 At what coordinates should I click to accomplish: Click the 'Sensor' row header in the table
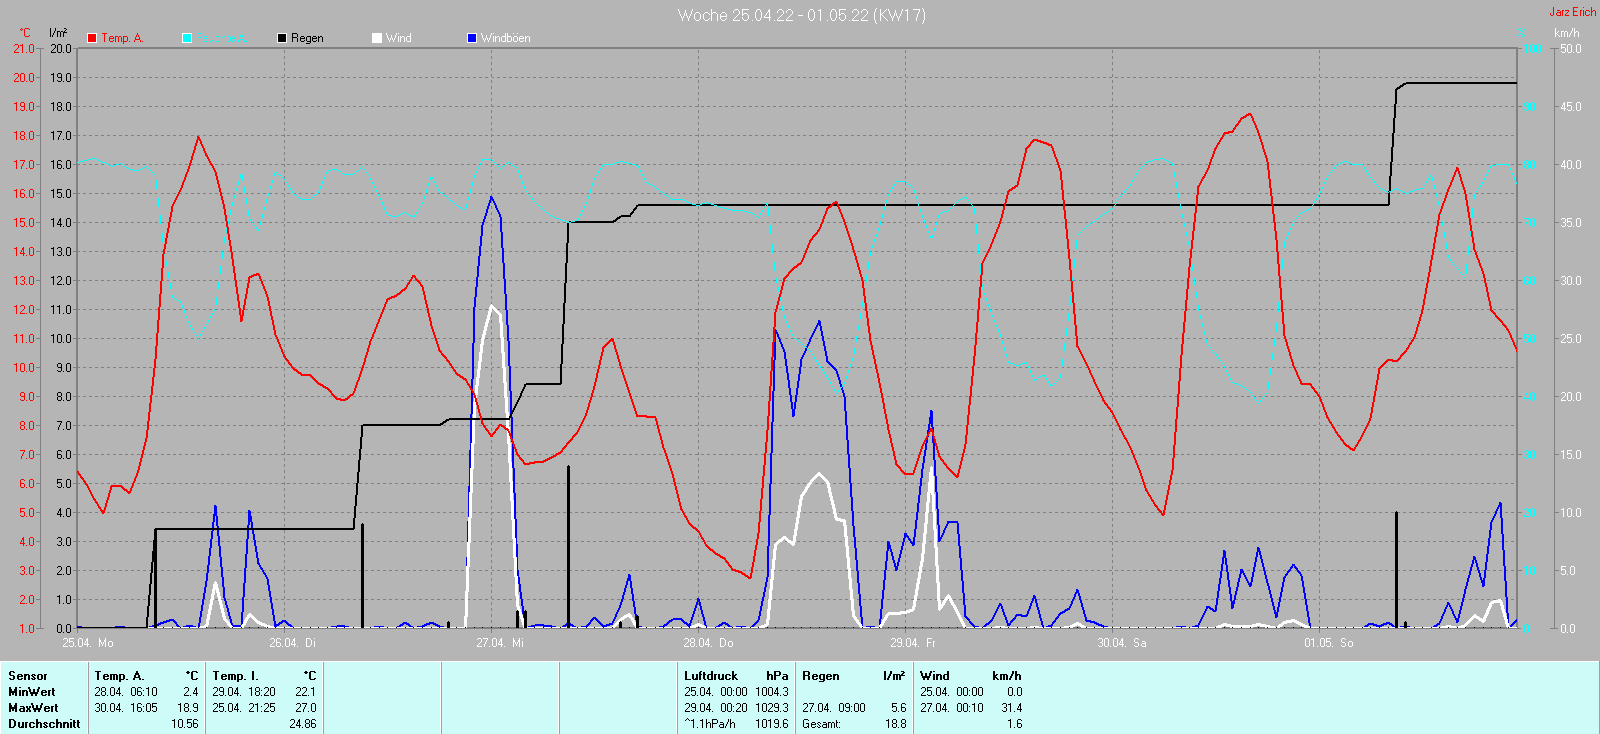(28, 676)
